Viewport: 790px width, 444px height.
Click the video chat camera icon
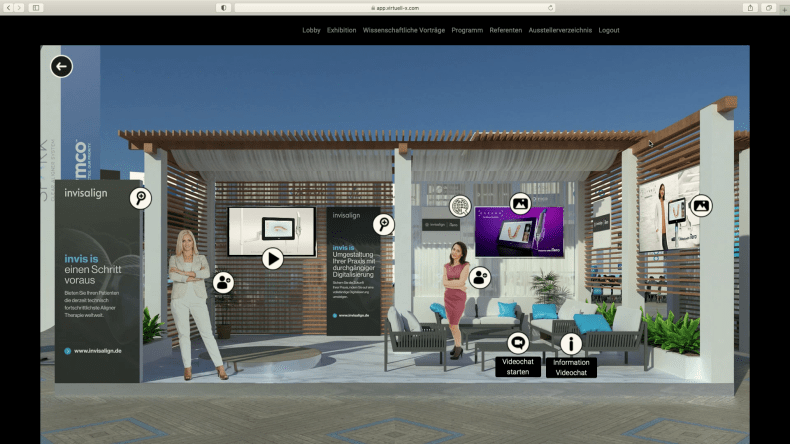(518, 343)
